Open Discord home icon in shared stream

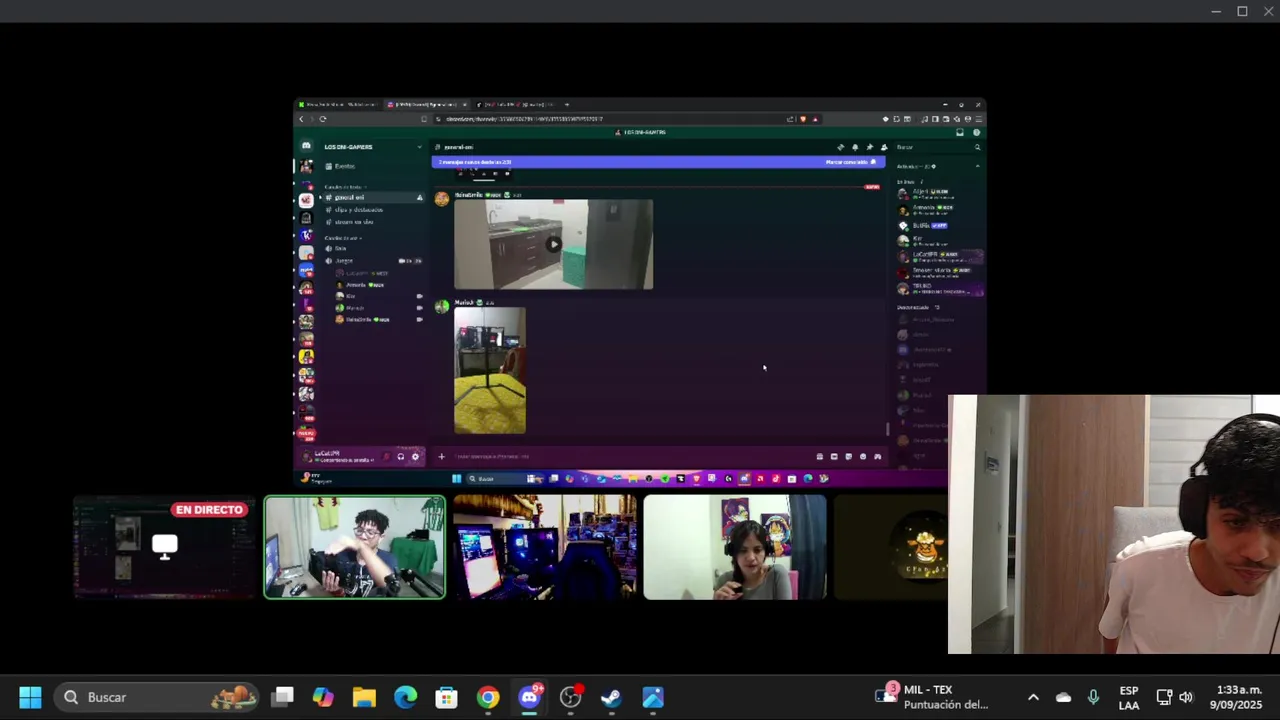click(306, 147)
